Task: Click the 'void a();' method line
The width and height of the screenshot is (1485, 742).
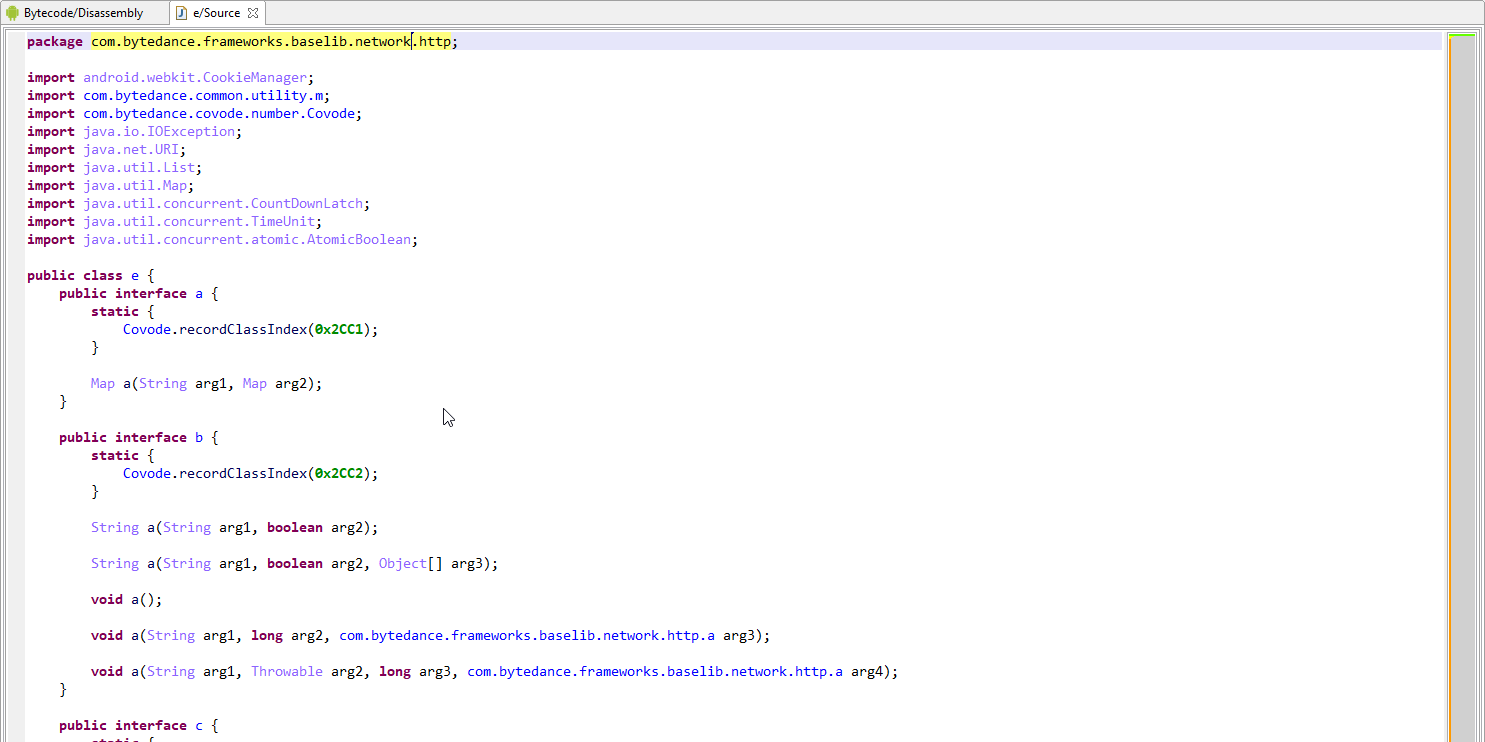Action: [x=126, y=599]
